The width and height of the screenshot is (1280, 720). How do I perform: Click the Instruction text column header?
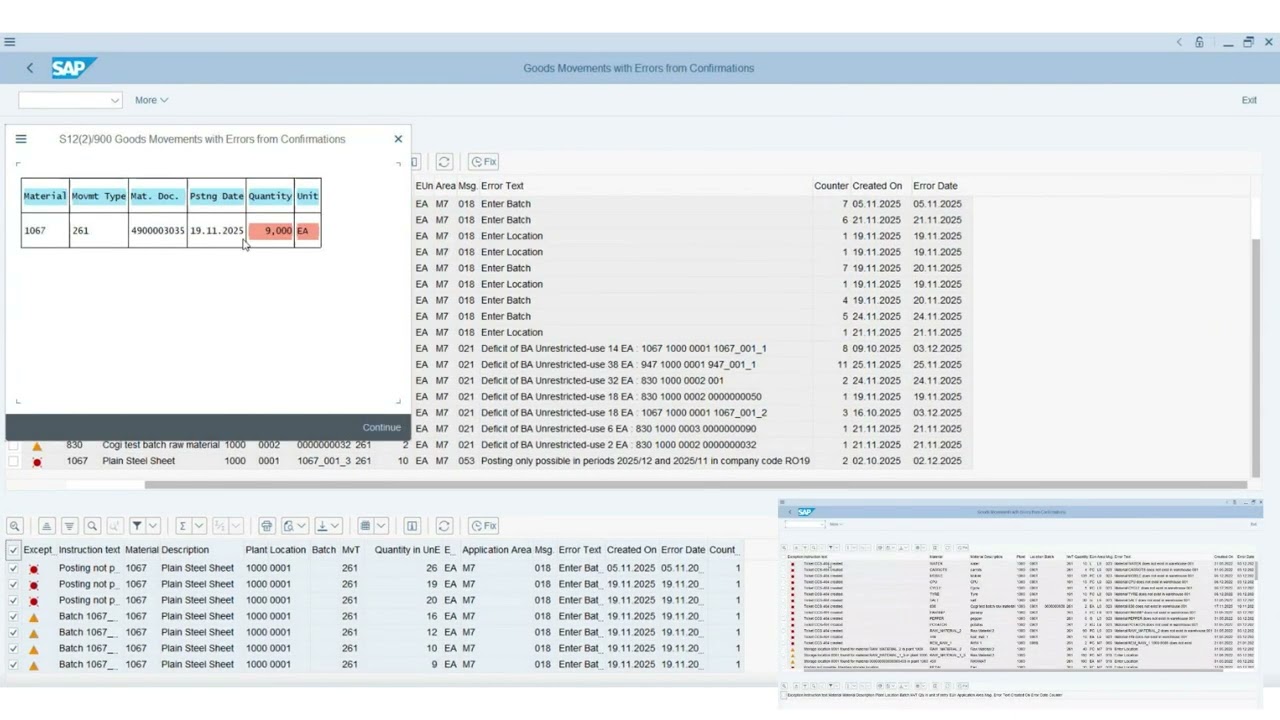(x=89, y=550)
